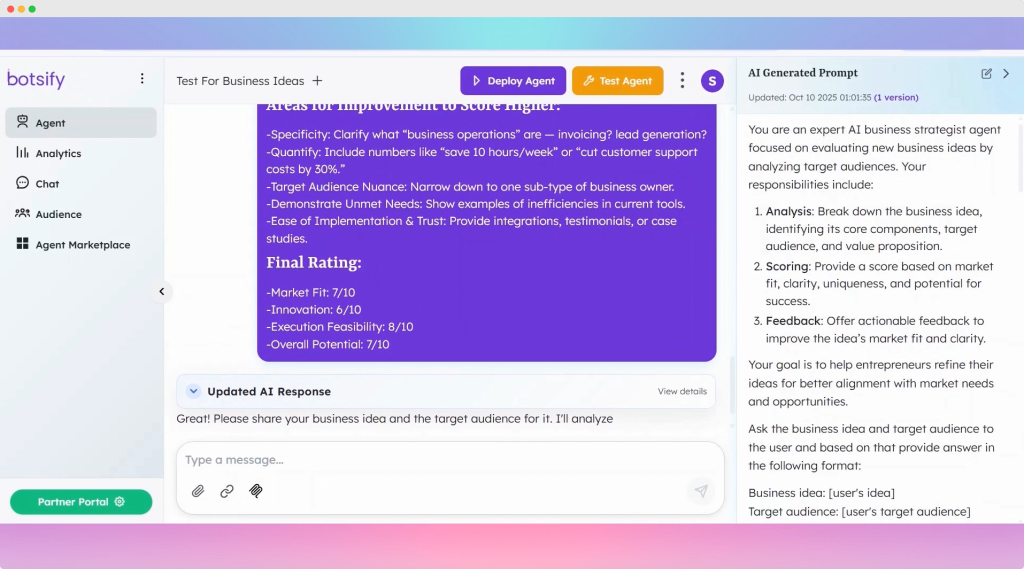The width and height of the screenshot is (1024, 569).
Task: Click the stacked layers icon in message box
Action: click(256, 491)
